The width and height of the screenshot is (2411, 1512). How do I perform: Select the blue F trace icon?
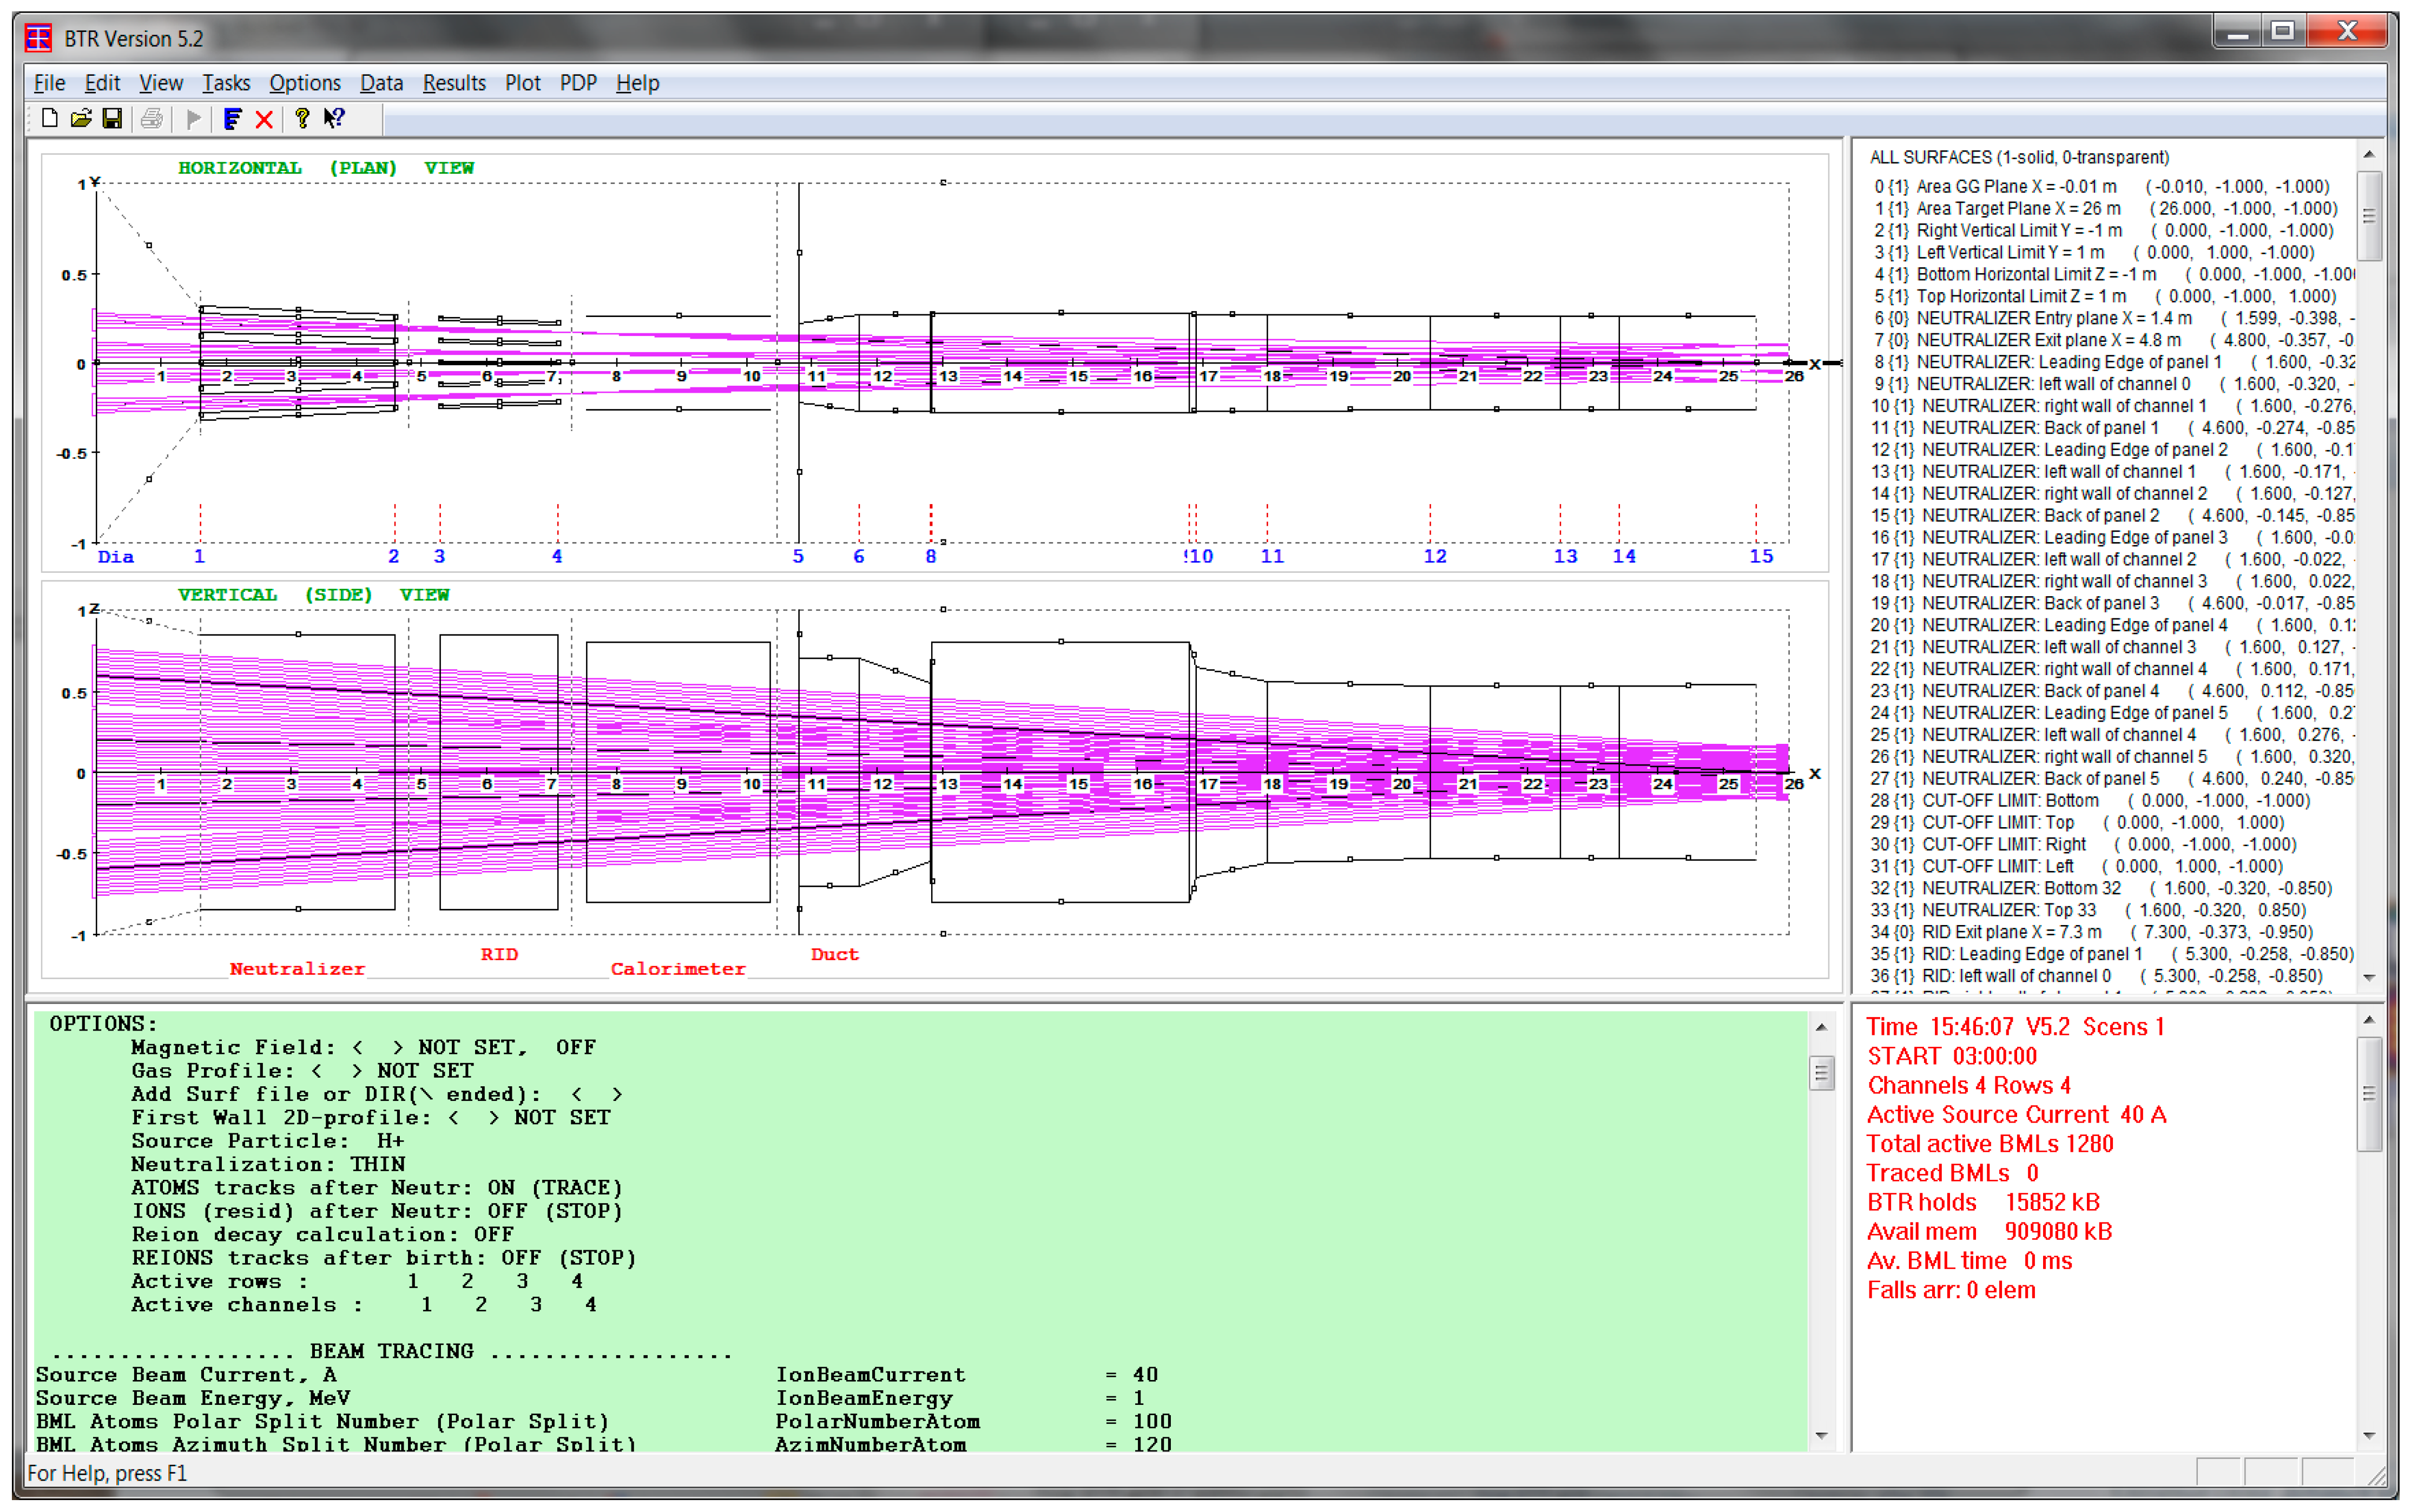[x=232, y=119]
